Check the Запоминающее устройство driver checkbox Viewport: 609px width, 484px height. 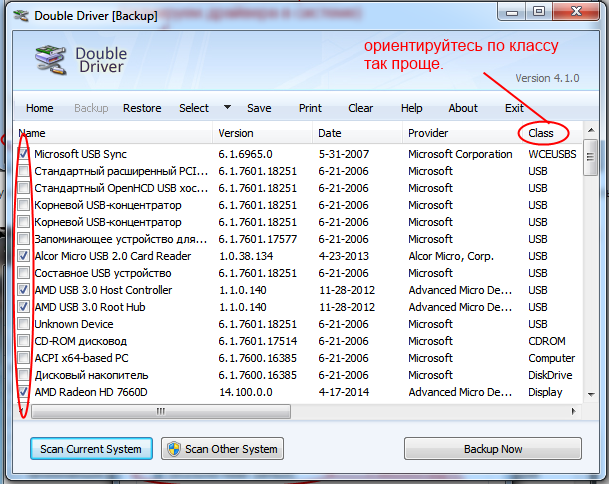24,239
